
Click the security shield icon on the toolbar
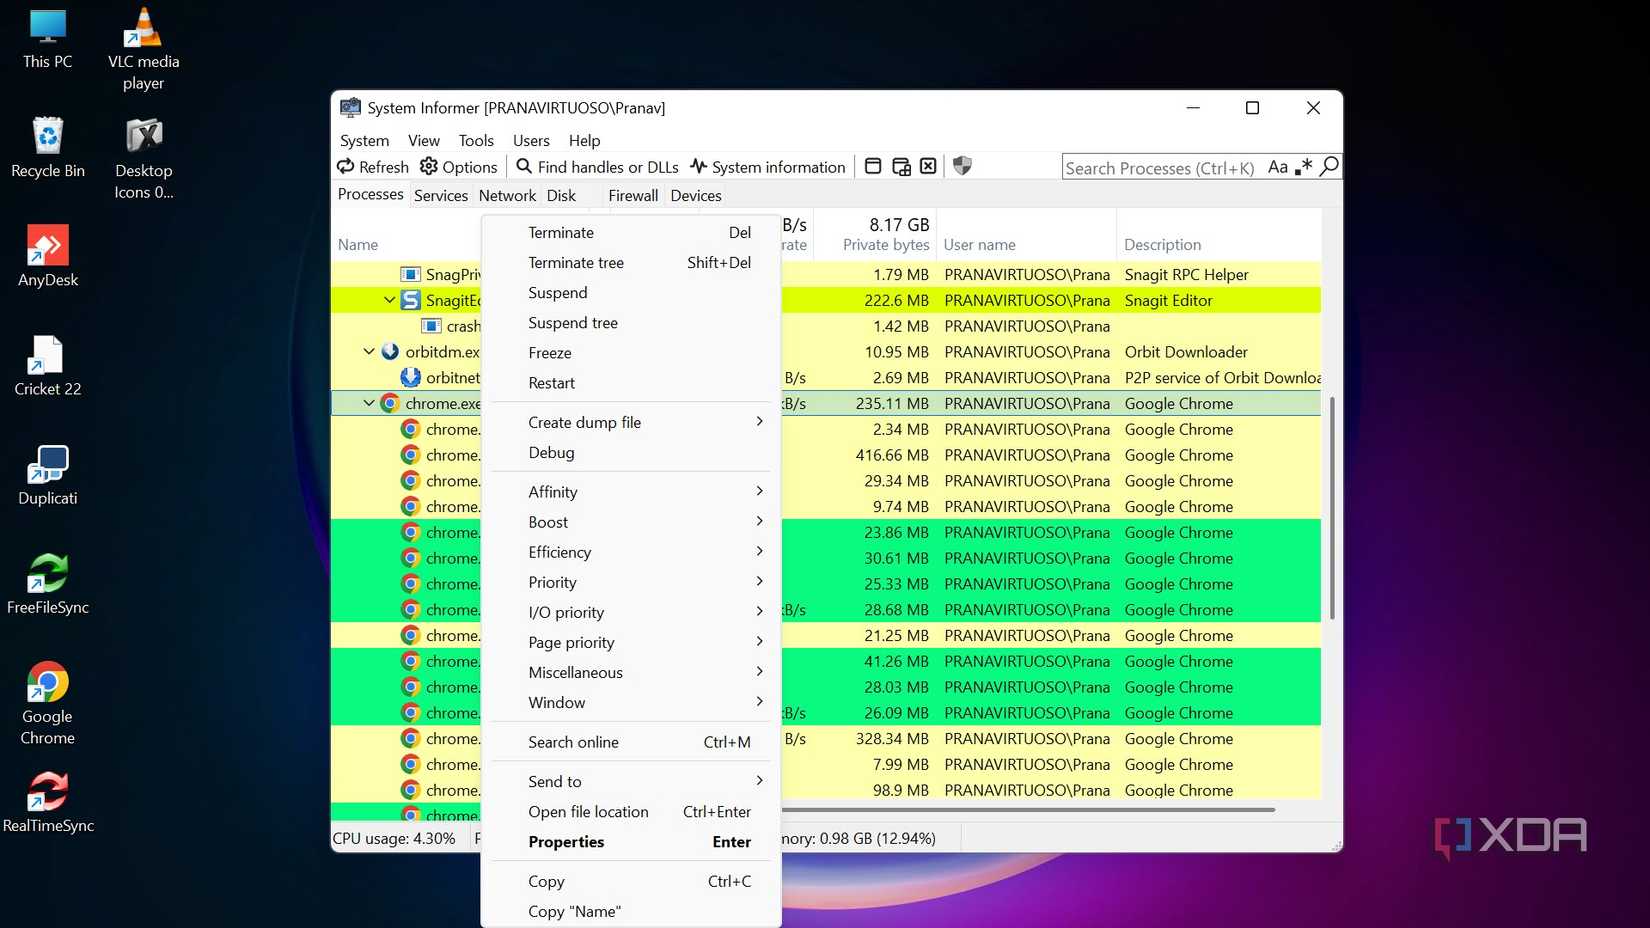tap(962, 166)
